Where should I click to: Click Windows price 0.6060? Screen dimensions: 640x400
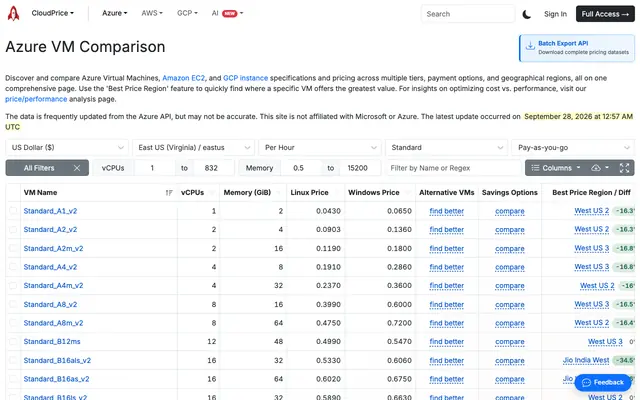point(399,360)
